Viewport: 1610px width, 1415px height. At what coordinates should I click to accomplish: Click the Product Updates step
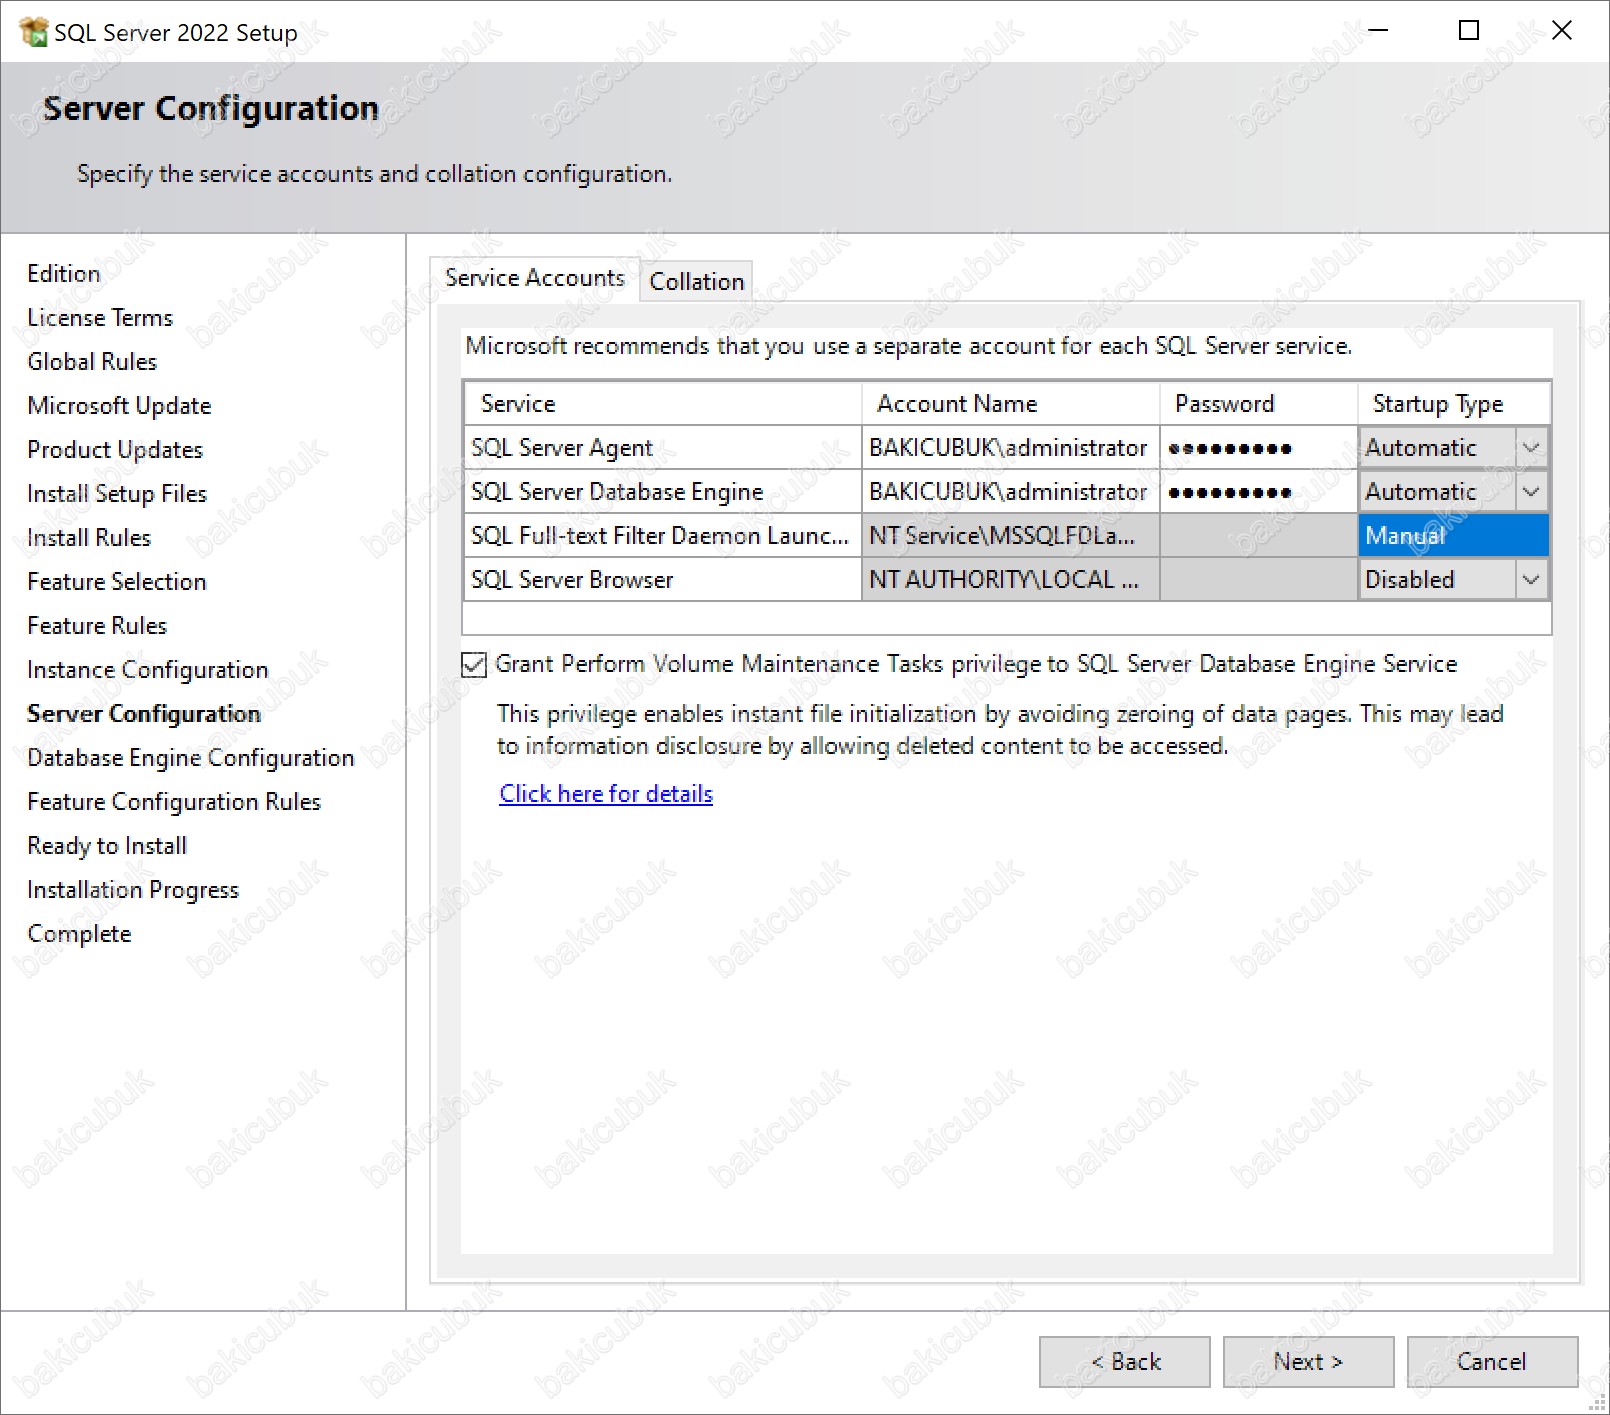[x=115, y=450]
